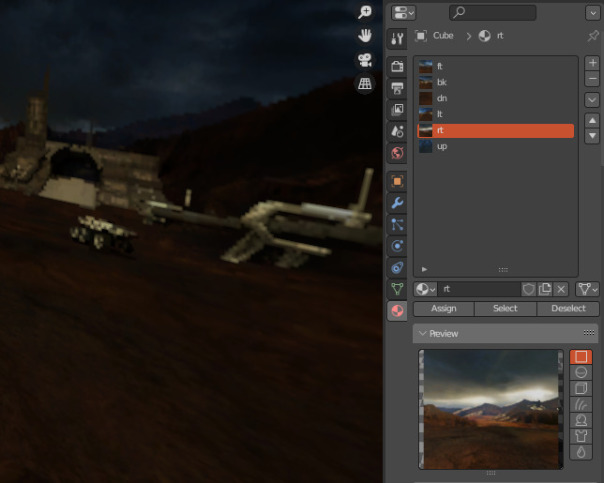The height and width of the screenshot is (483, 604).
Task: Select the bk material slot
Action: [x=496, y=82]
